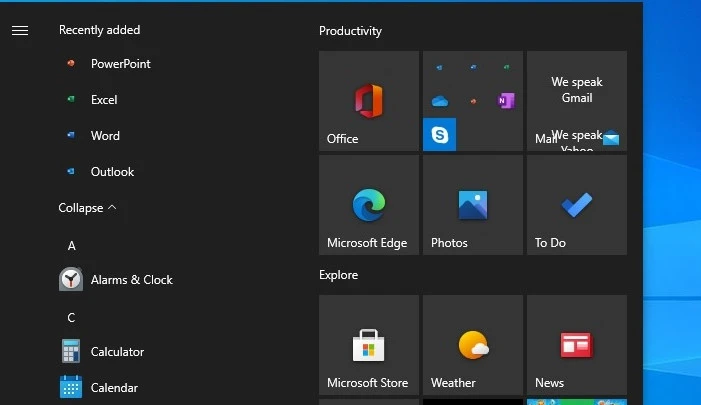This screenshot has height=405, width=701.
Task: Launch Microsoft Edge from its tile
Action: (x=369, y=205)
